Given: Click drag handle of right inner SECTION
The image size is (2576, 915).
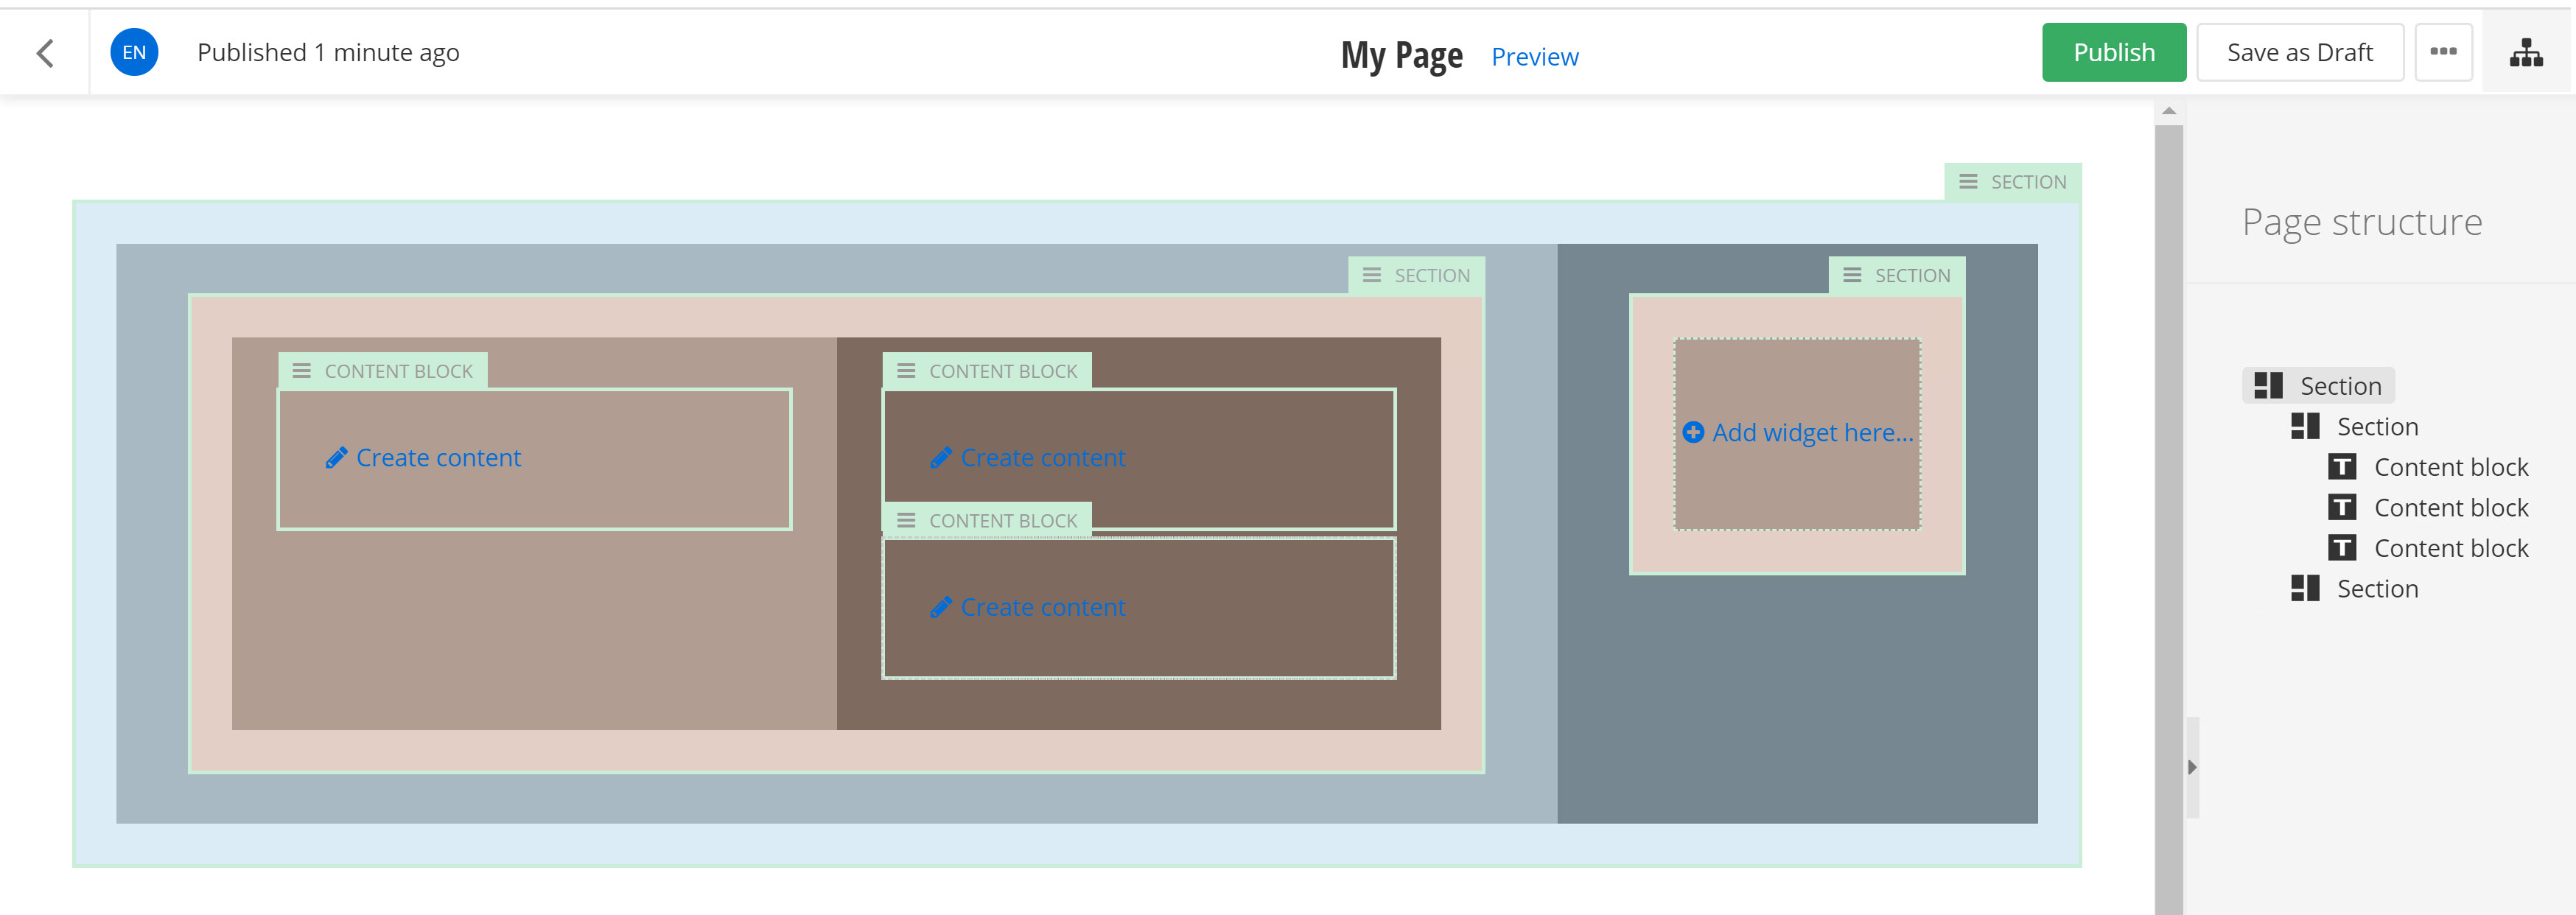Looking at the screenshot, I should click(1851, 275).
